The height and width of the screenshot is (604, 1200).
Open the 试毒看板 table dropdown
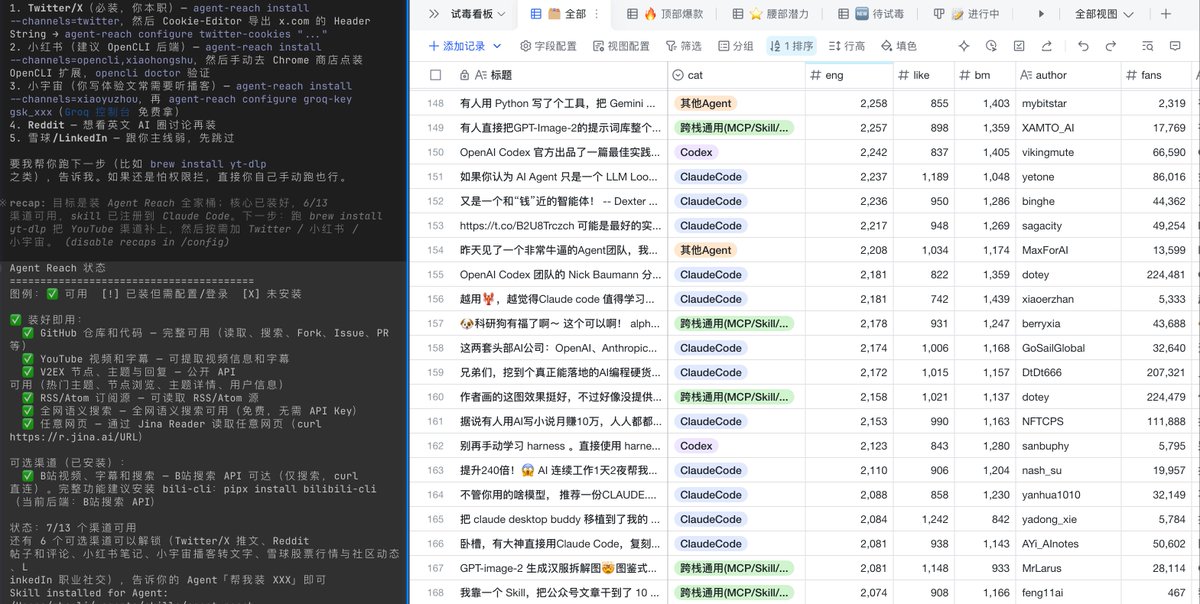click(478, 14)
